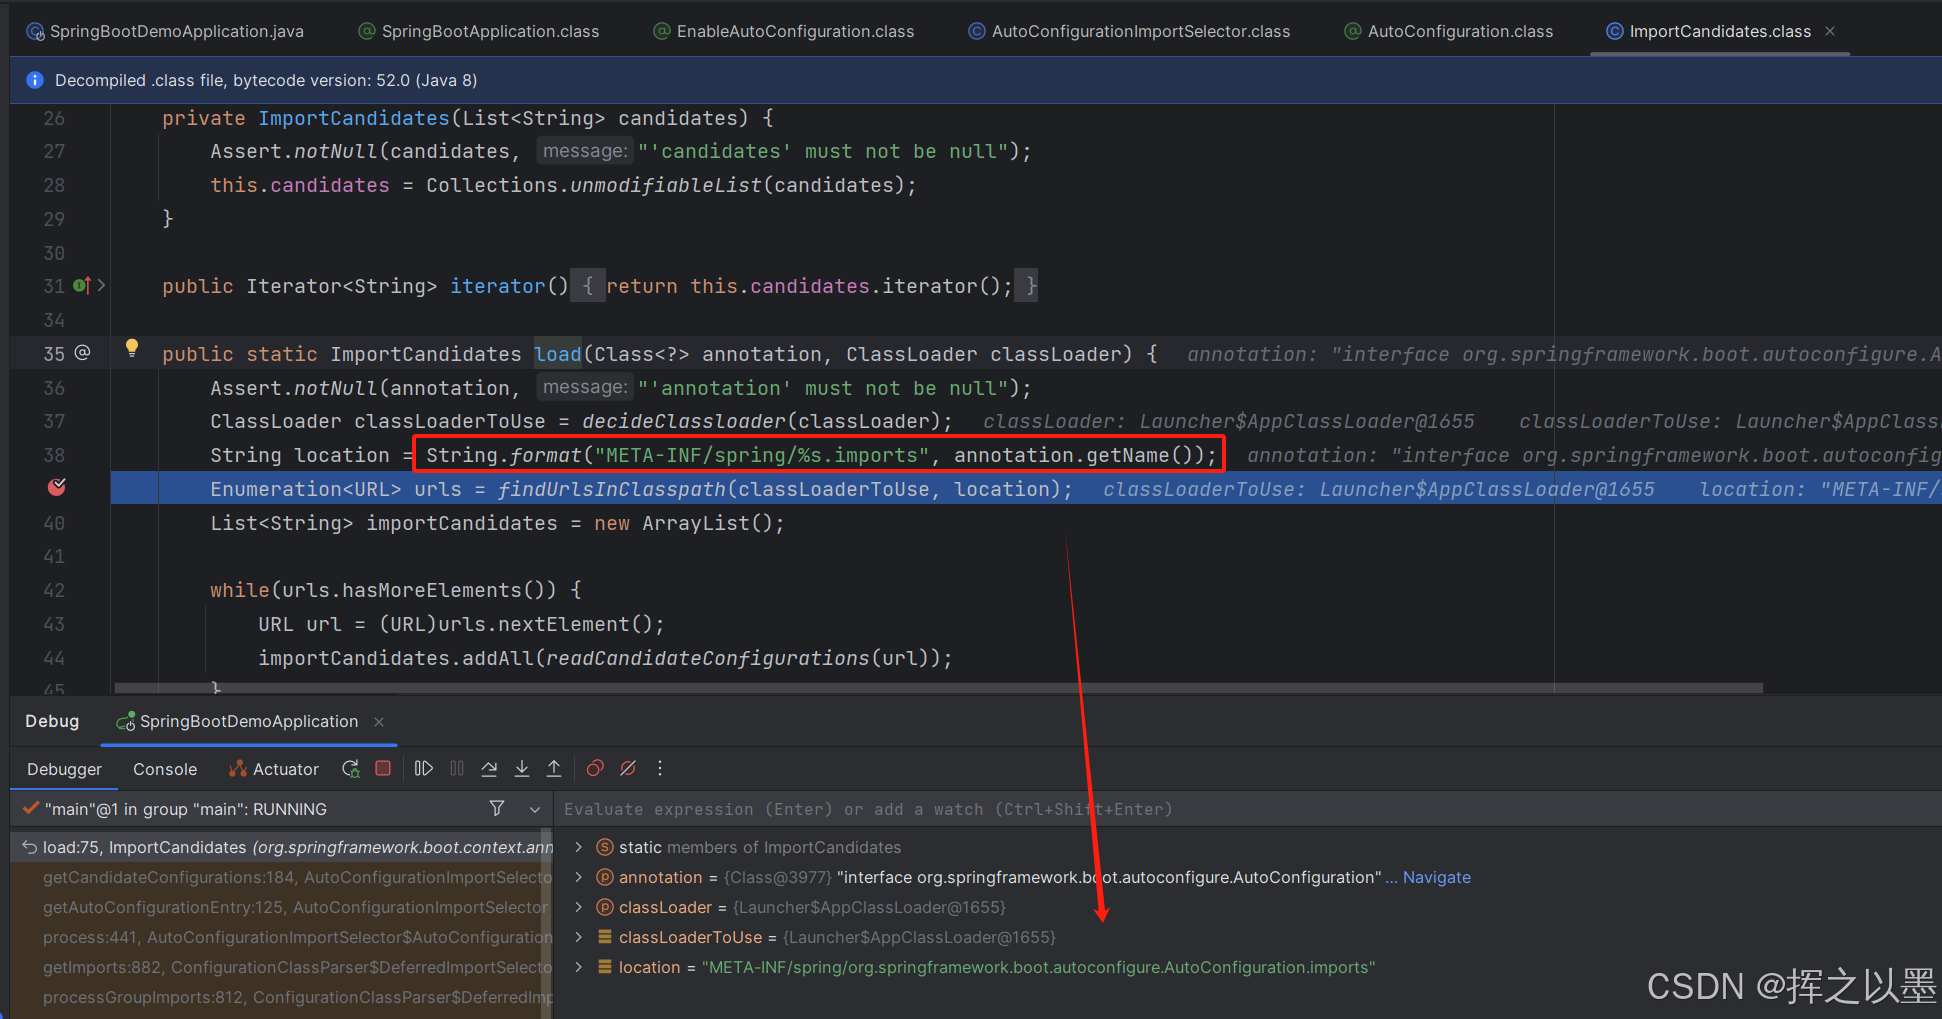Click the intention lightbulb on line 35

[131, 348]
